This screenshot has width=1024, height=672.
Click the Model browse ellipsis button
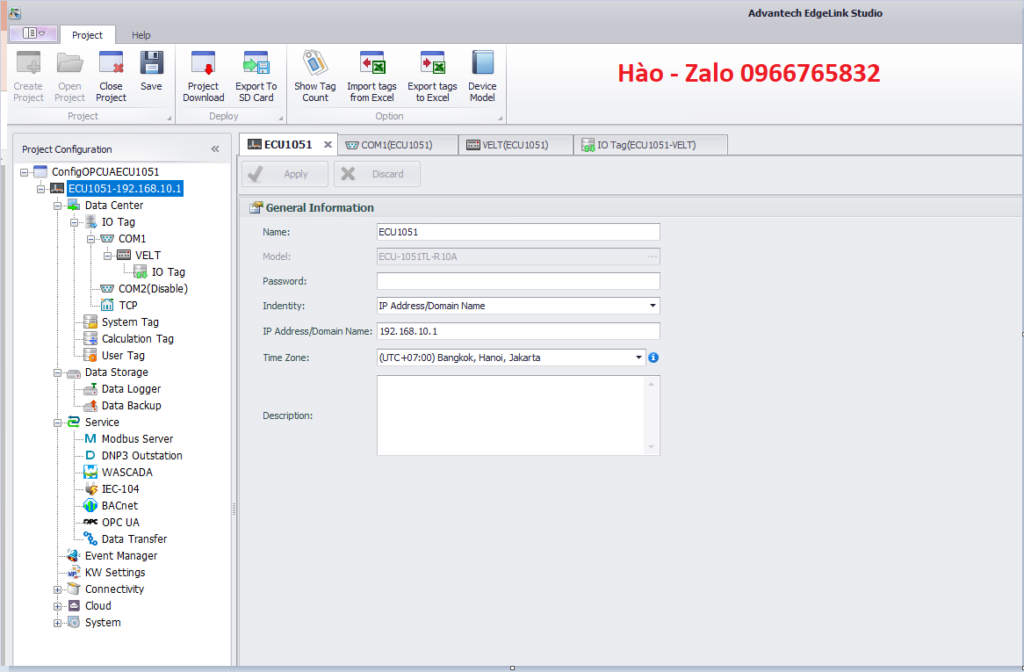click(652, 257)
